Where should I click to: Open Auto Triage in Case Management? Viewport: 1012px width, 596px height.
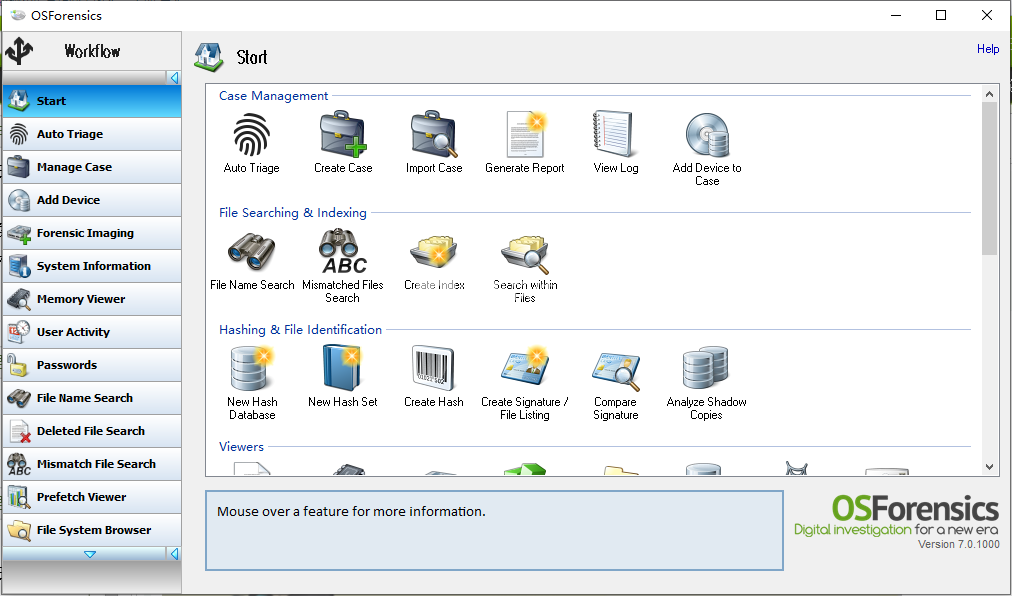pyautogui.click(x=251, y=143)
